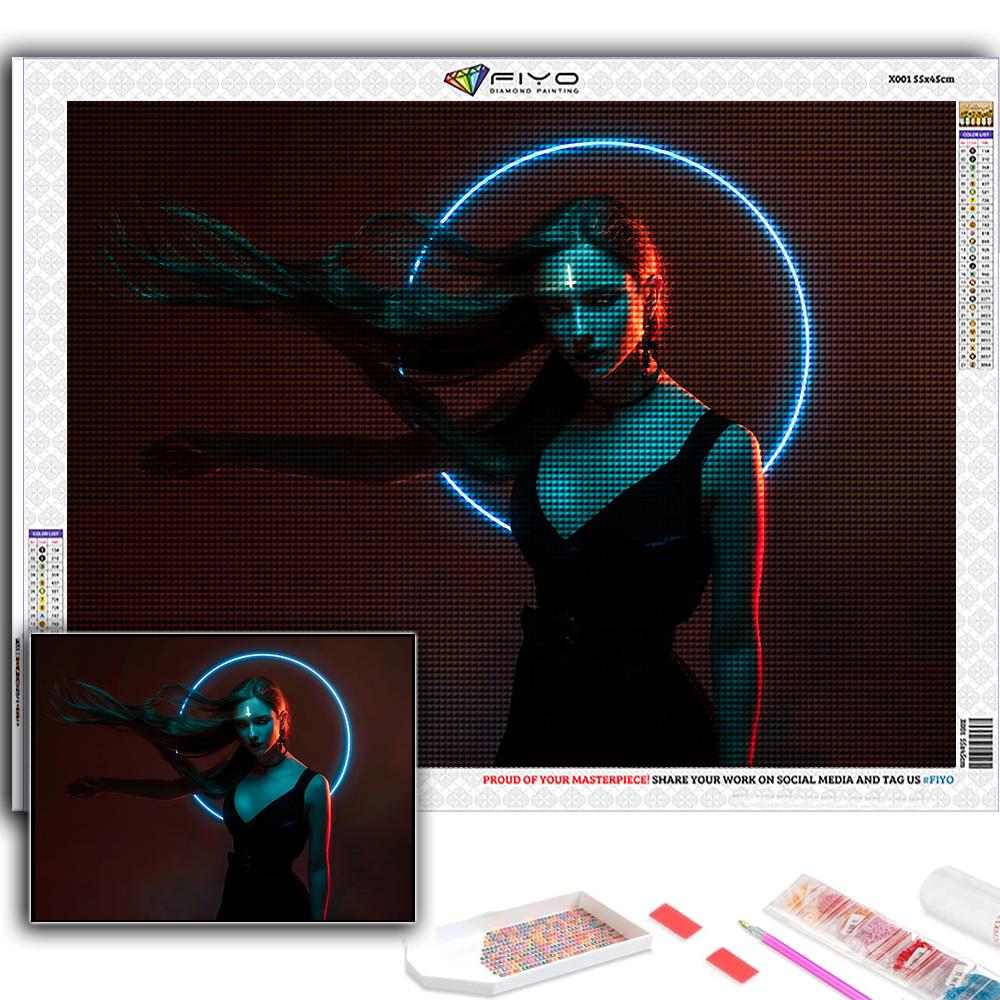Click the X001 55x45cm size label
Viewport: 1000px width, 1000px height.
(x=921, y=79)
